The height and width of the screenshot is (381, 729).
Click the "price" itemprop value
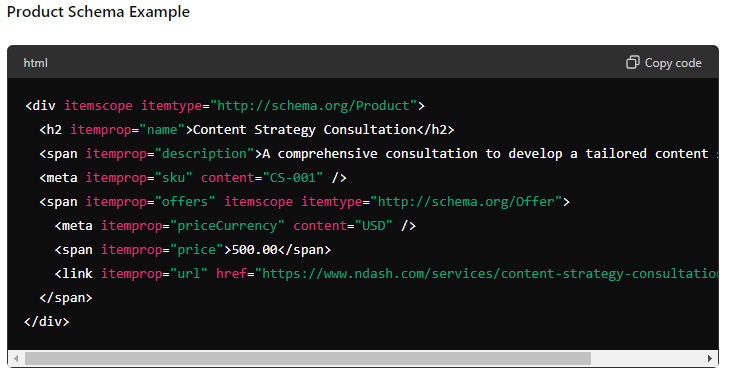pos(197,250)
